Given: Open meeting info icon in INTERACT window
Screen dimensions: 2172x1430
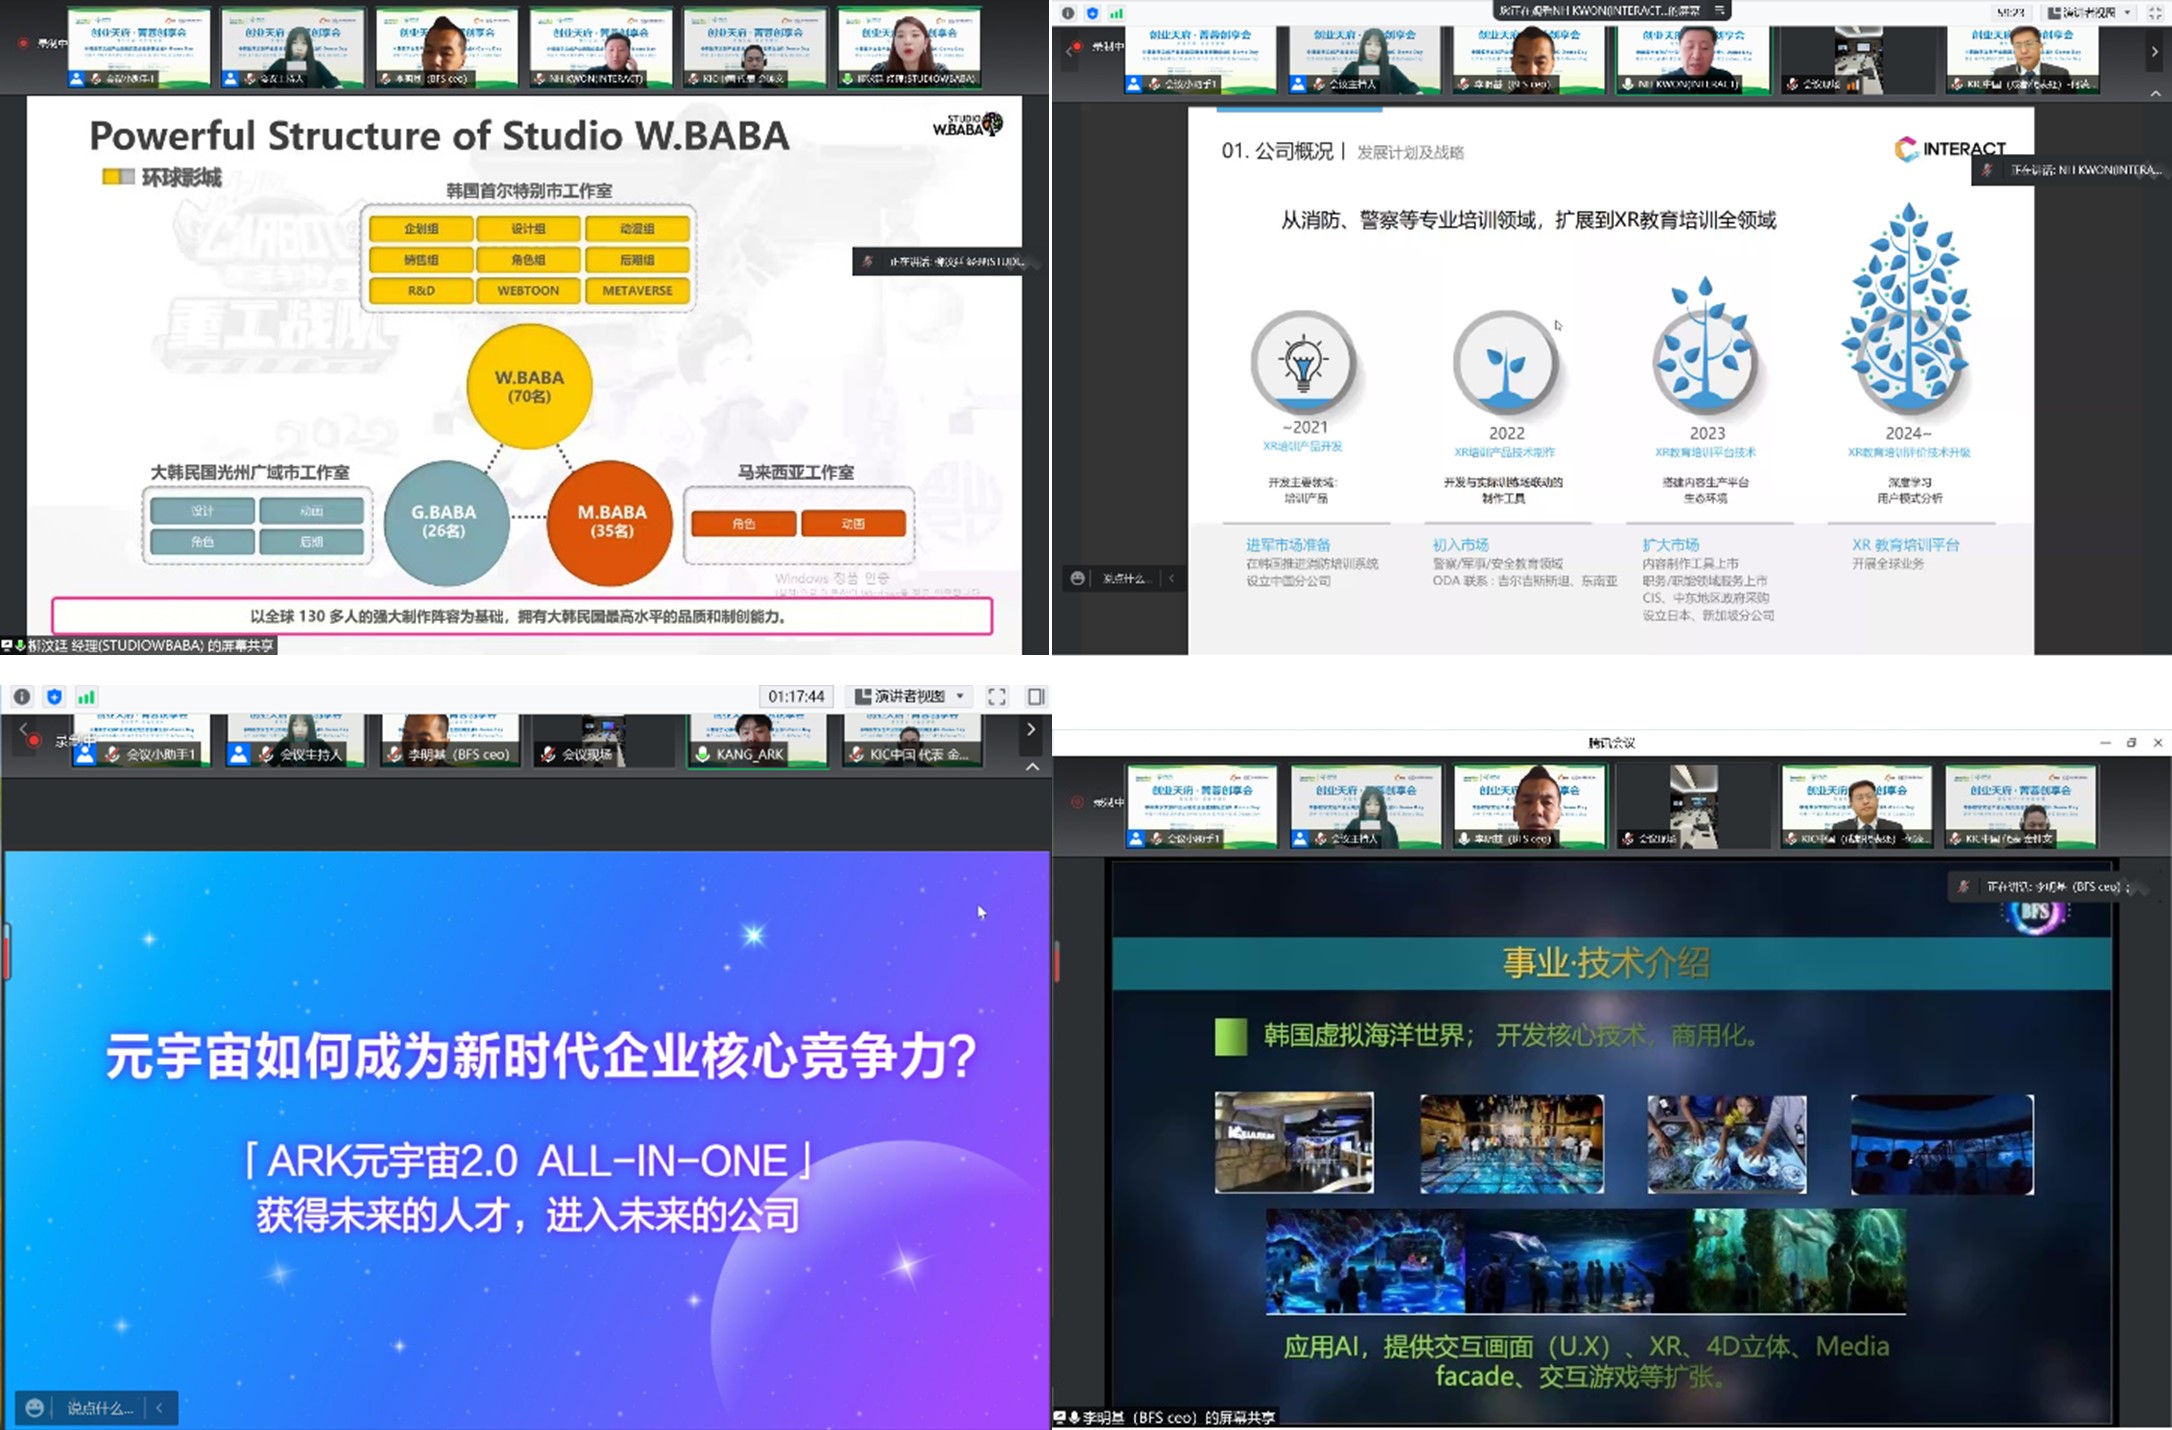Looking at the screenshot, I should tap(1068, 13).
